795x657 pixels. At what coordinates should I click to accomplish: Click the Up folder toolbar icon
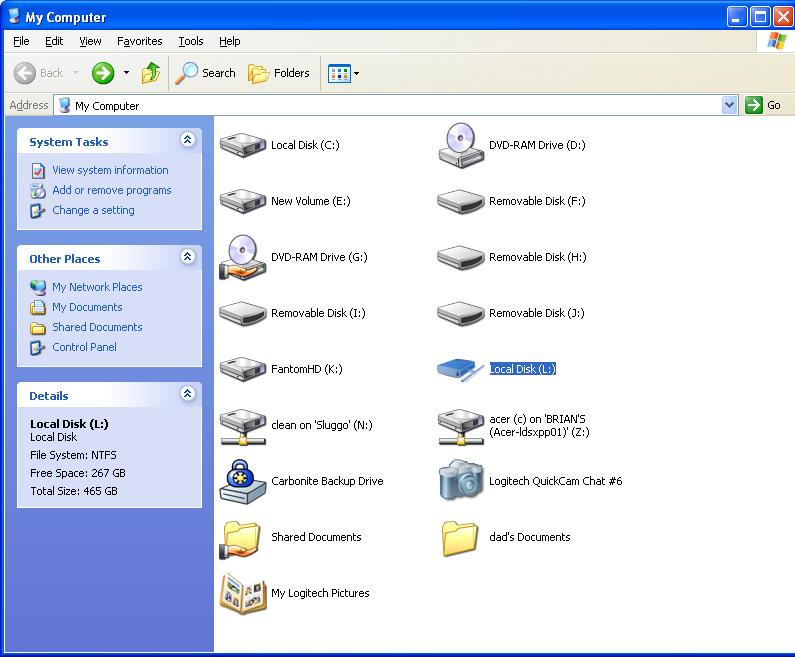(x=151, y=73)
